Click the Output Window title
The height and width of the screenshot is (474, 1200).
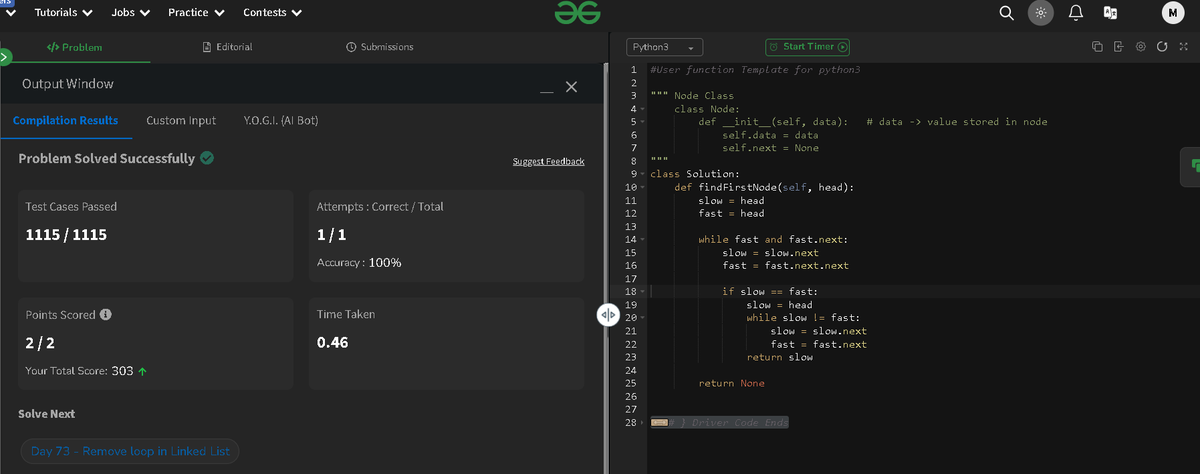[68, 84]
